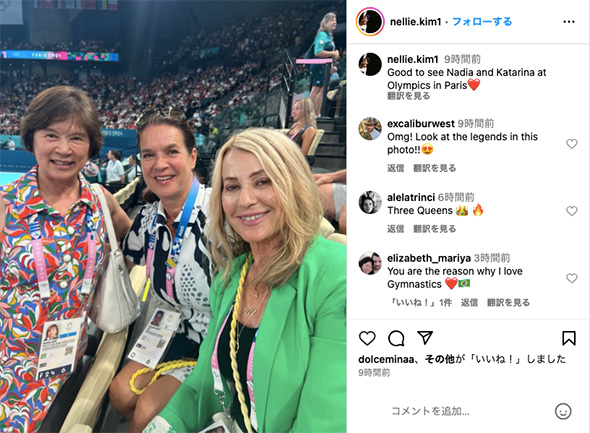Like elizabeth_mariya's comment

coord(572,278)
